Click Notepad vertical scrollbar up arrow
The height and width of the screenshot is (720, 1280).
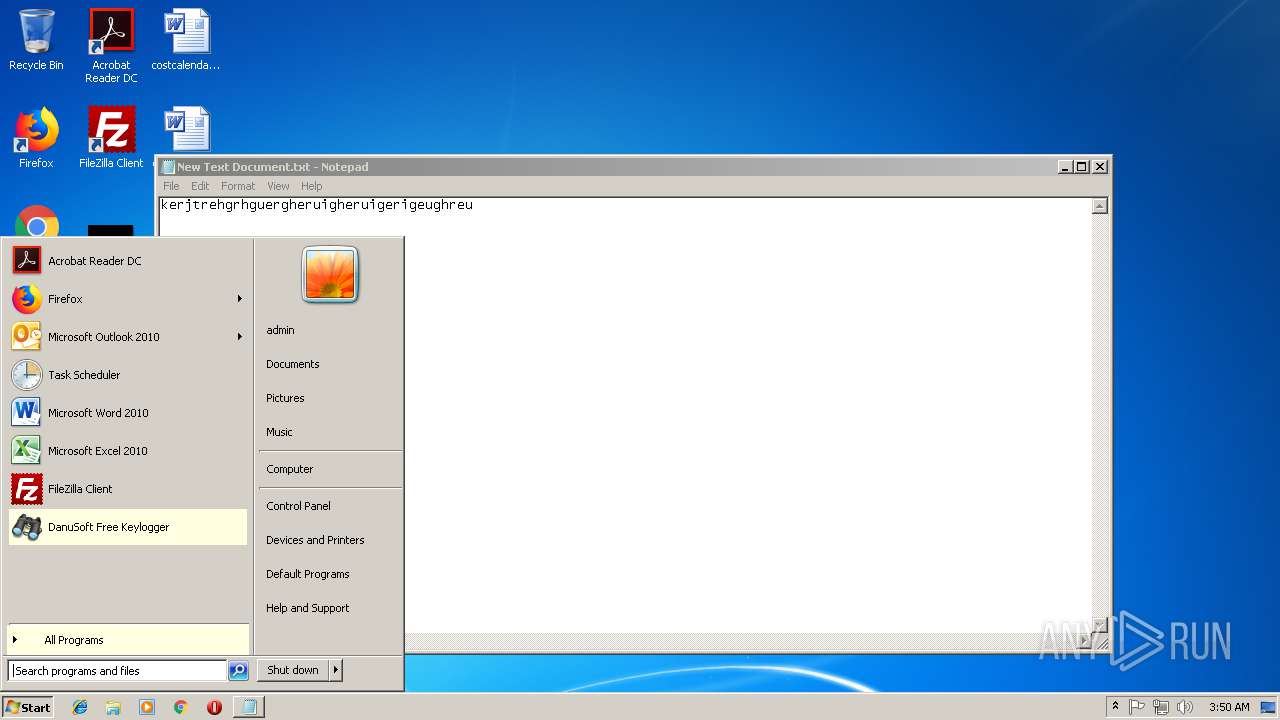1100,206
